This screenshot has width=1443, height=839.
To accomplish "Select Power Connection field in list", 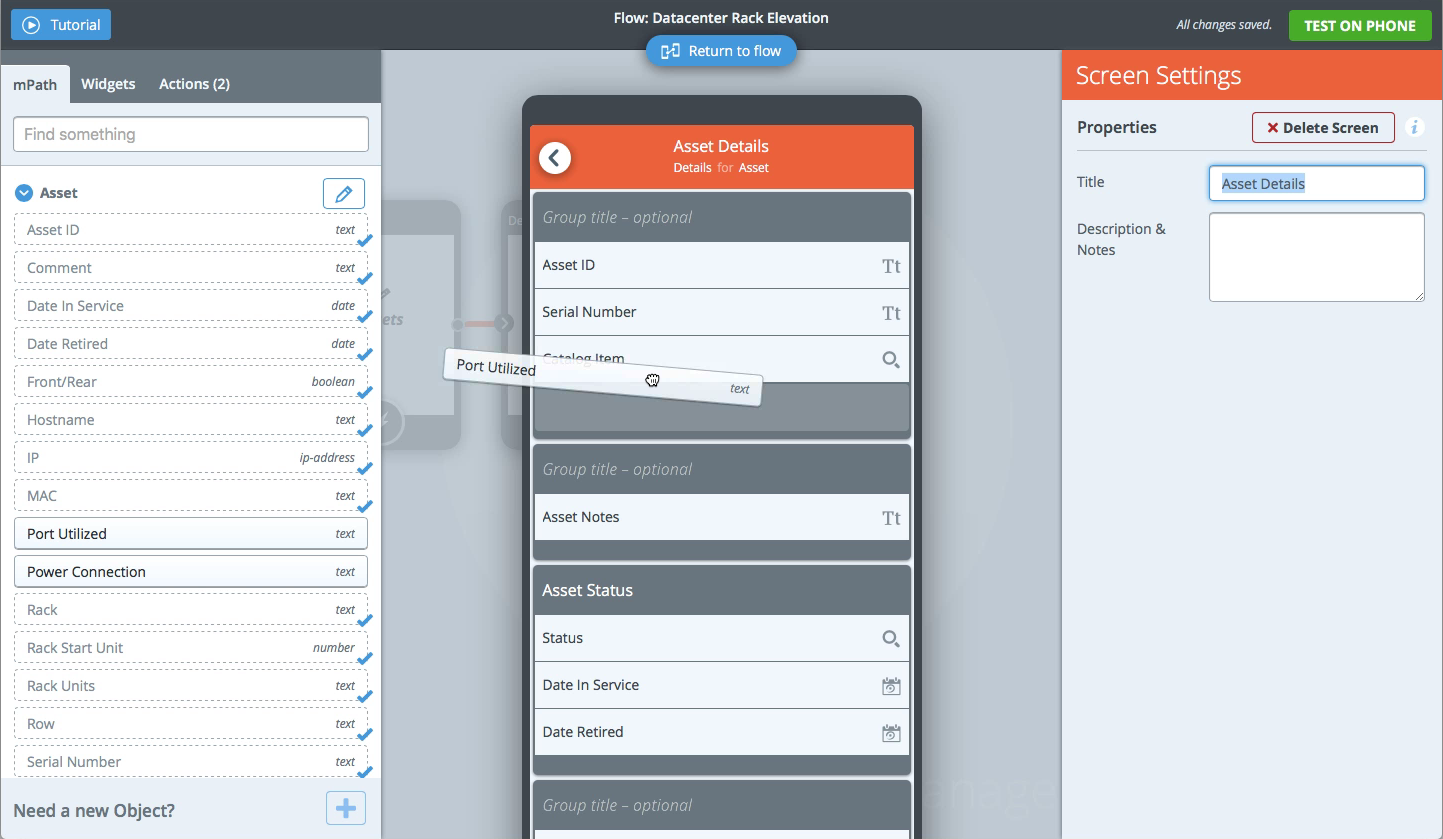I will [x=191, y=571].
